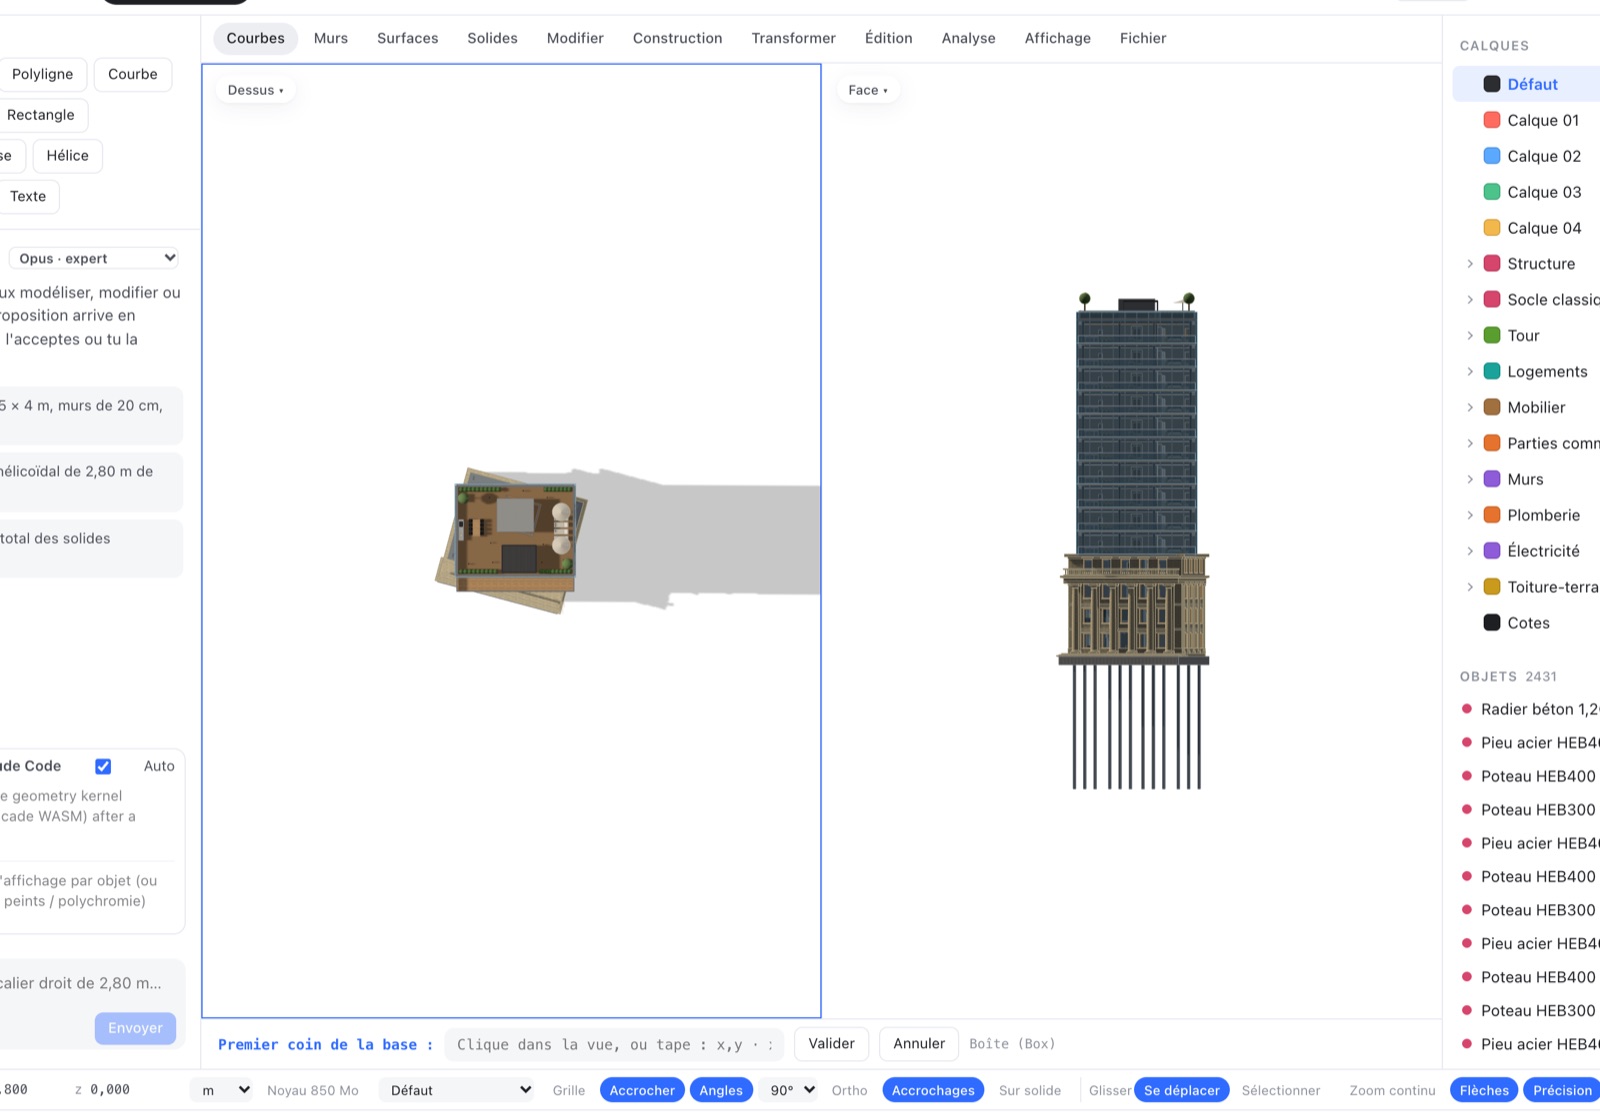Select the Polyligne tool
This screenshot has width=1600, height=1113.
point(43,74)
